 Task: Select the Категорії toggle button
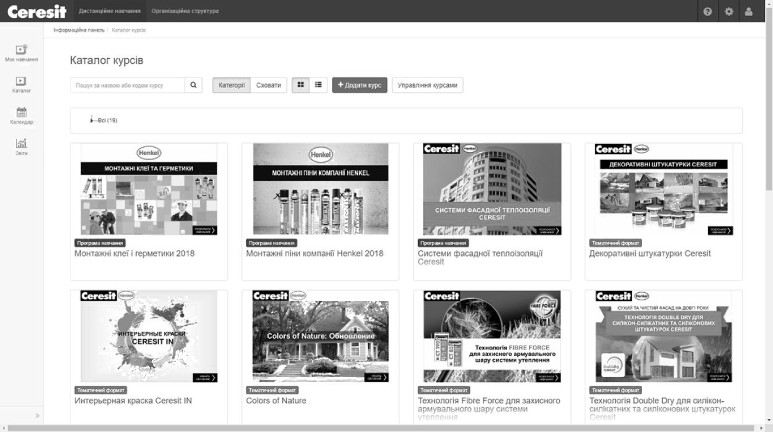point(232,85)
